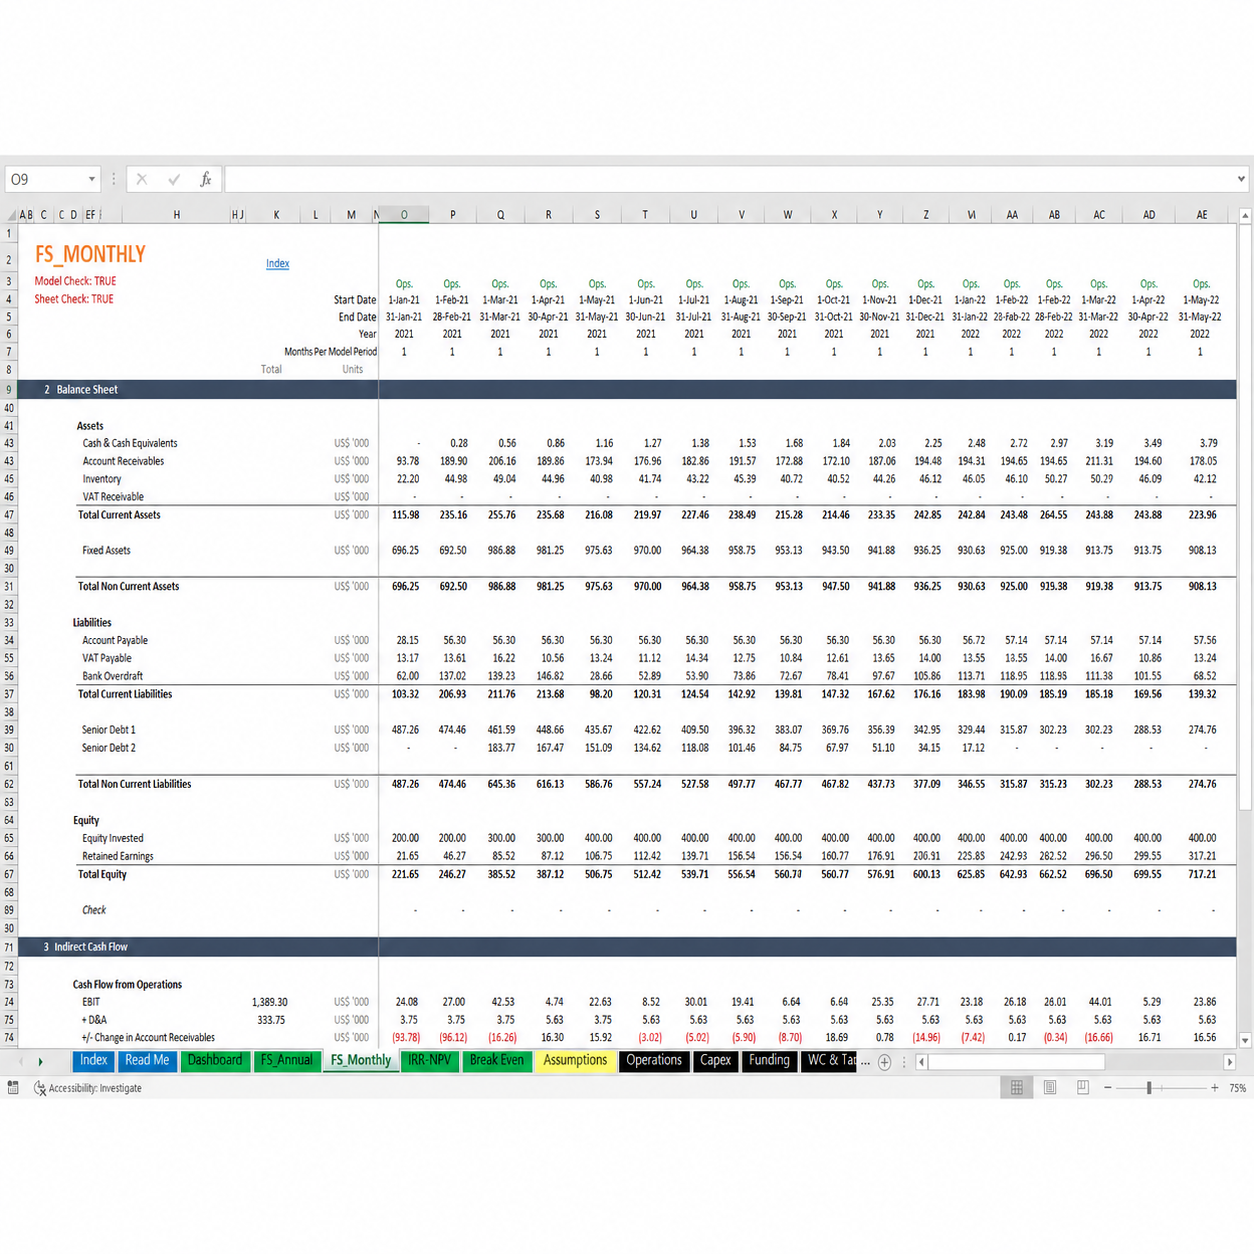Click the horizontal scrollbar thumb
This screenshot has height=1254, width=1254.
(1016, 1062)
